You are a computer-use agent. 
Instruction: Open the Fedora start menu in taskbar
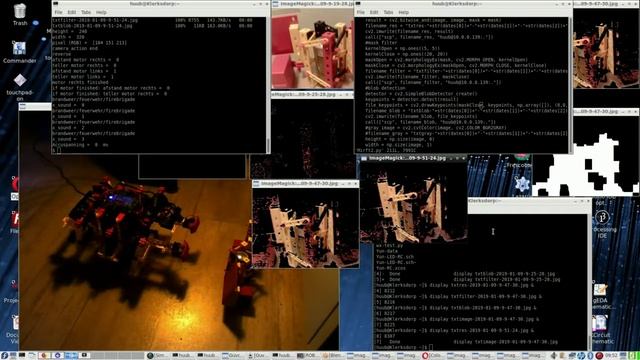(x=4, y=356)
